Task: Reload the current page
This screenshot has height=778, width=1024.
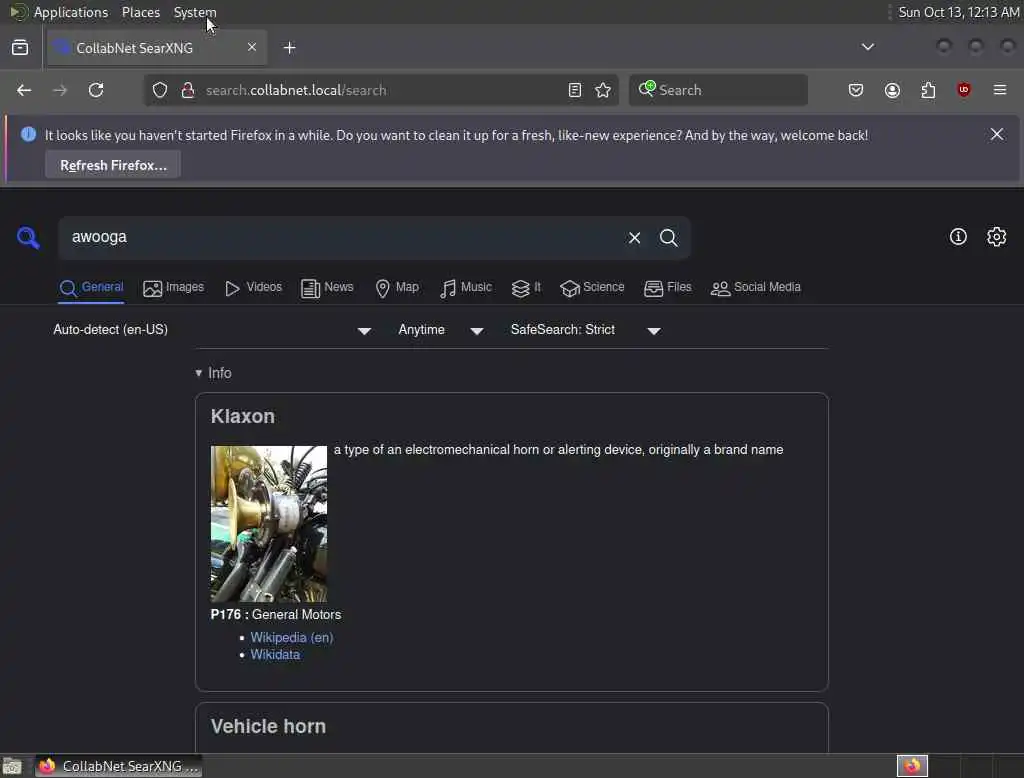Action: pyautogui.click(x=96, y=90)
